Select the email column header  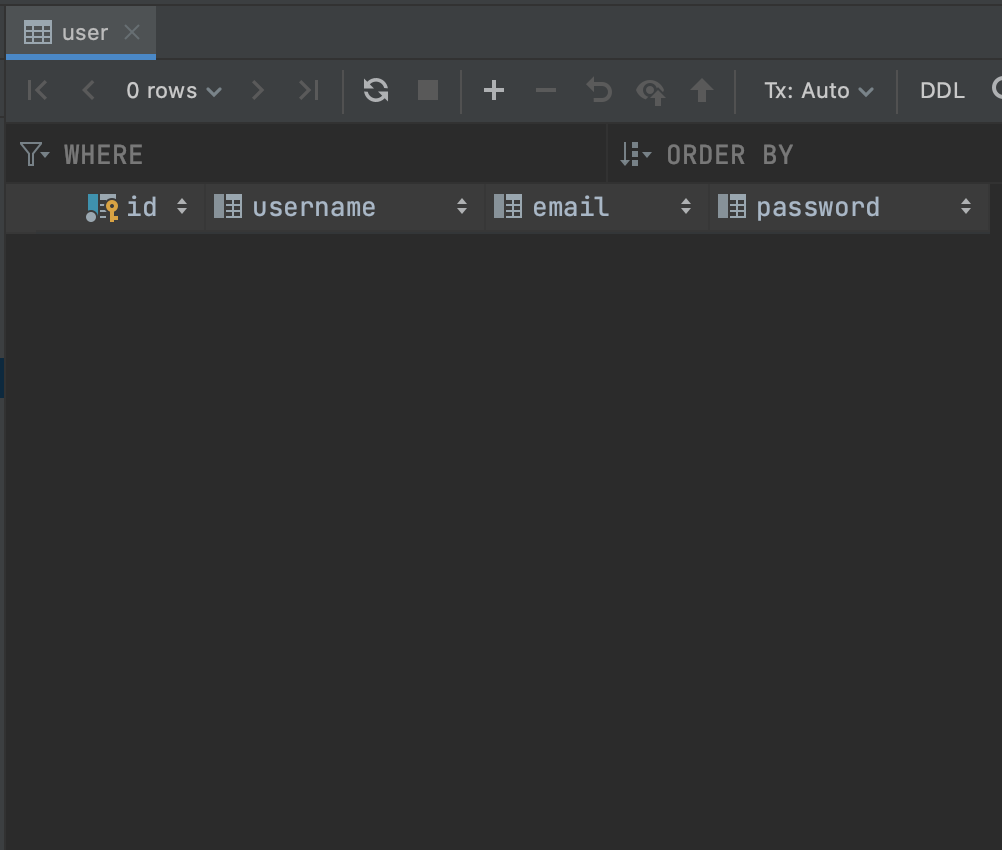[597, 208]
